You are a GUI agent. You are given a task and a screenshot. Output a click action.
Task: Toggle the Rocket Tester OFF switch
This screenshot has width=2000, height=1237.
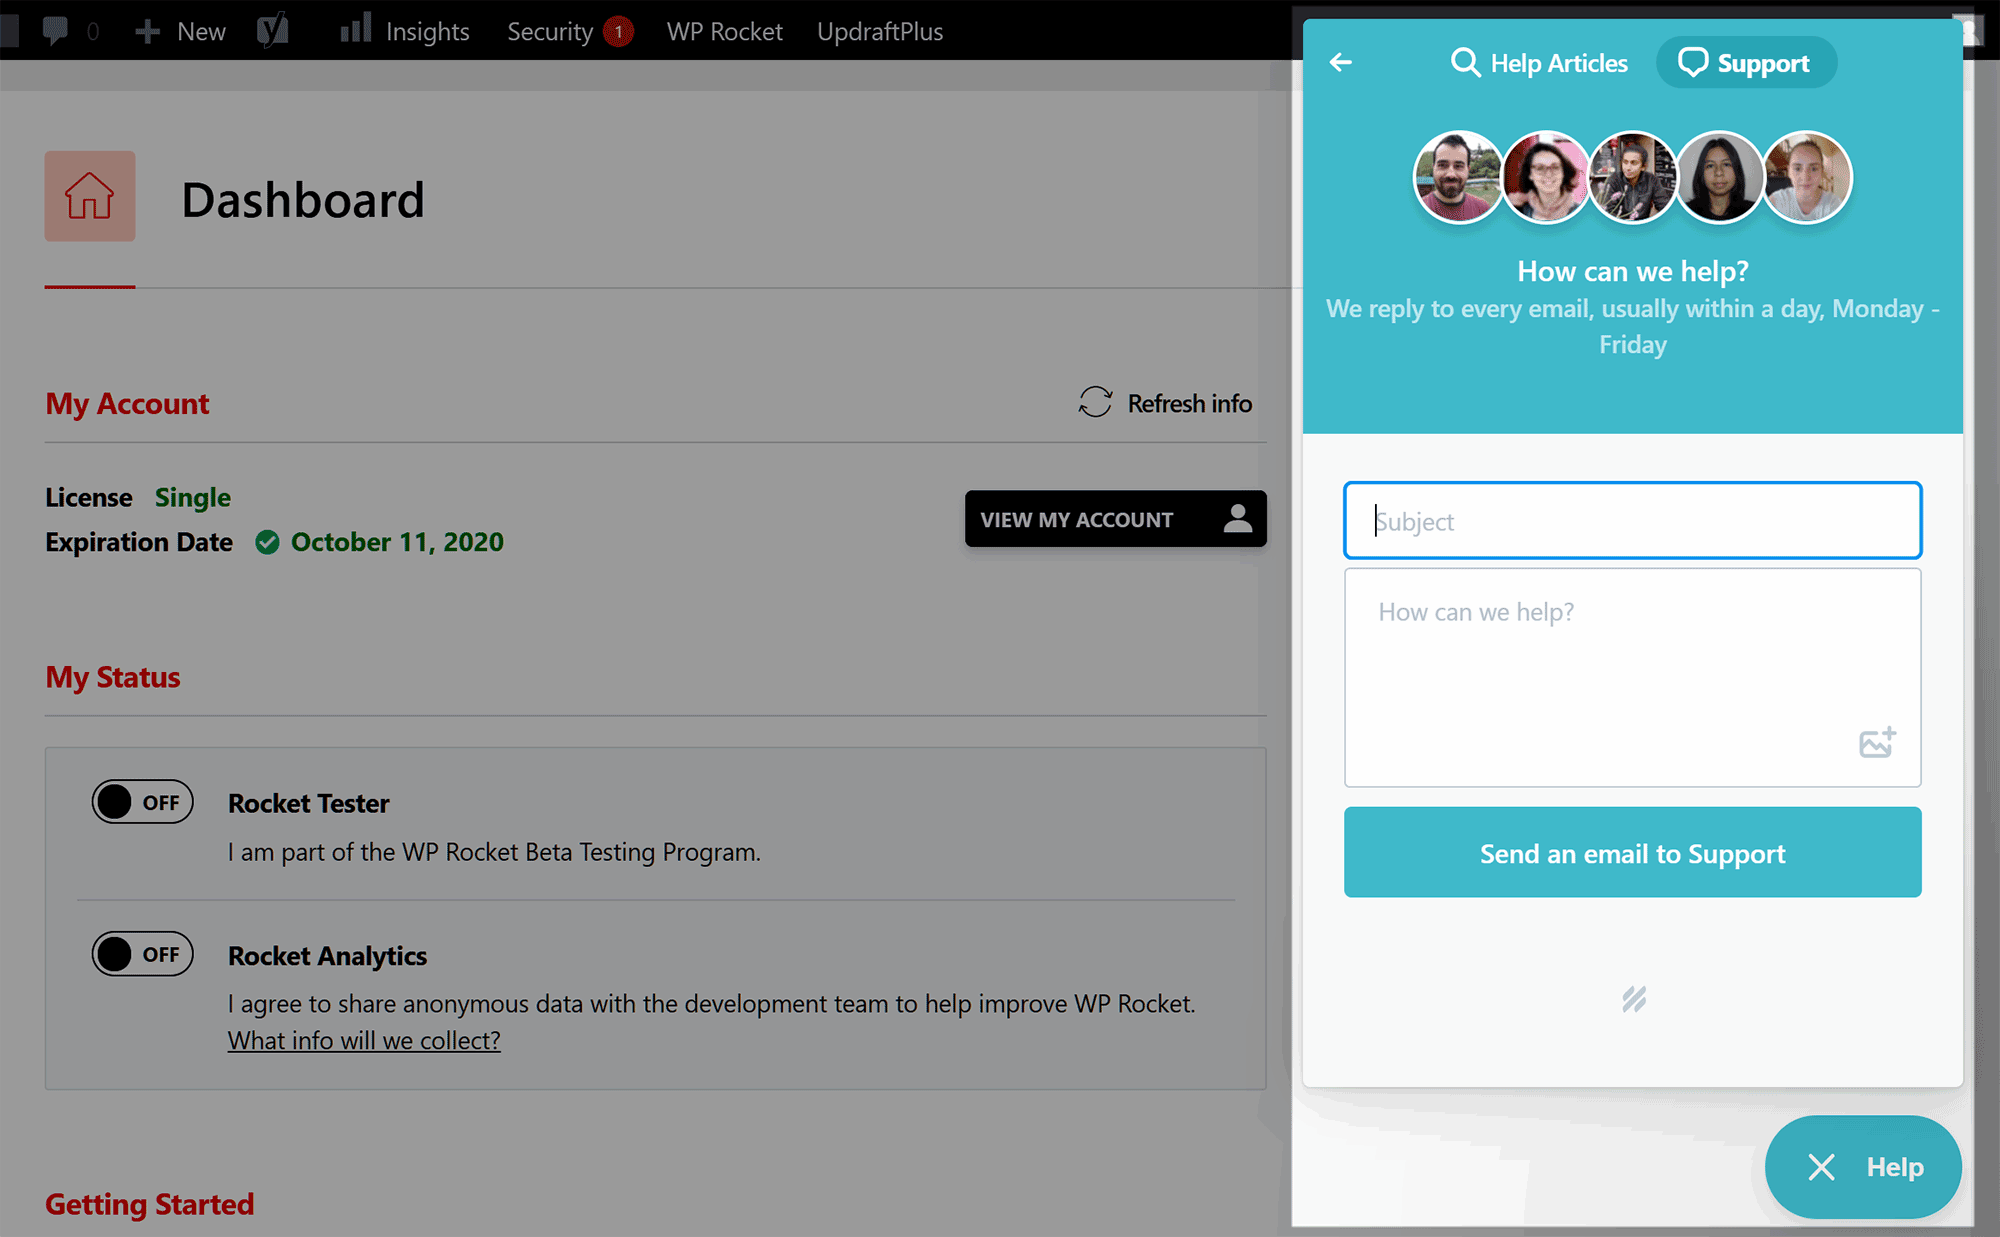pos(140,801)
